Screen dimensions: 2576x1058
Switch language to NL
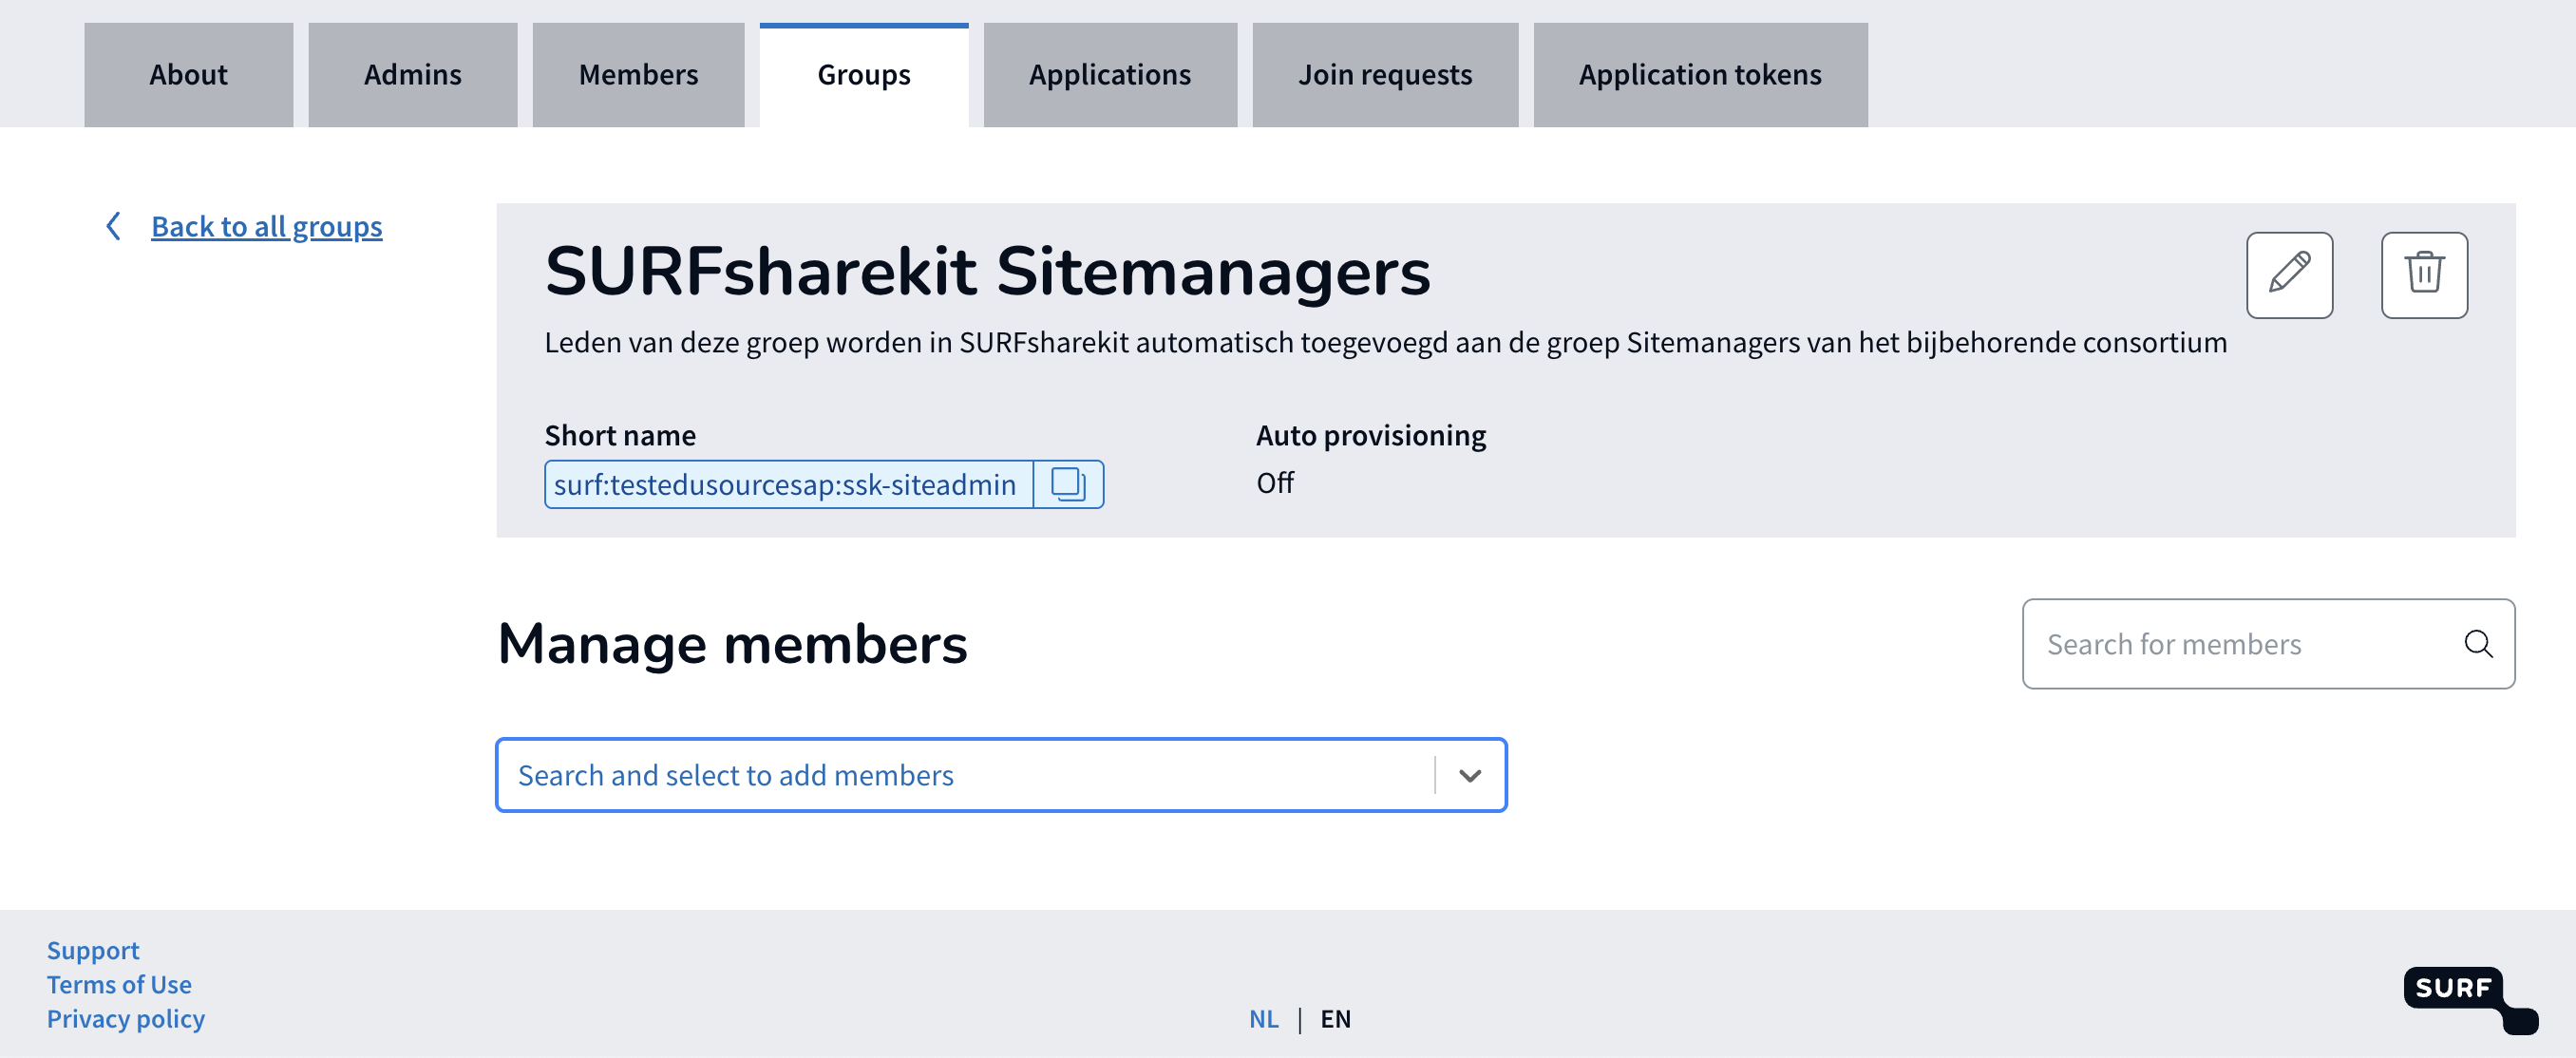1263,1019
